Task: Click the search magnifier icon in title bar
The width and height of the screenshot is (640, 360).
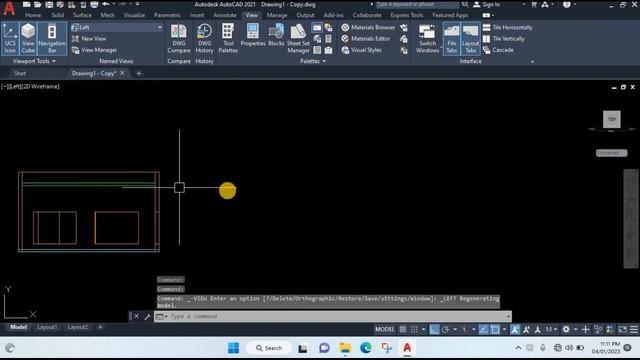Action: (465, 4)
